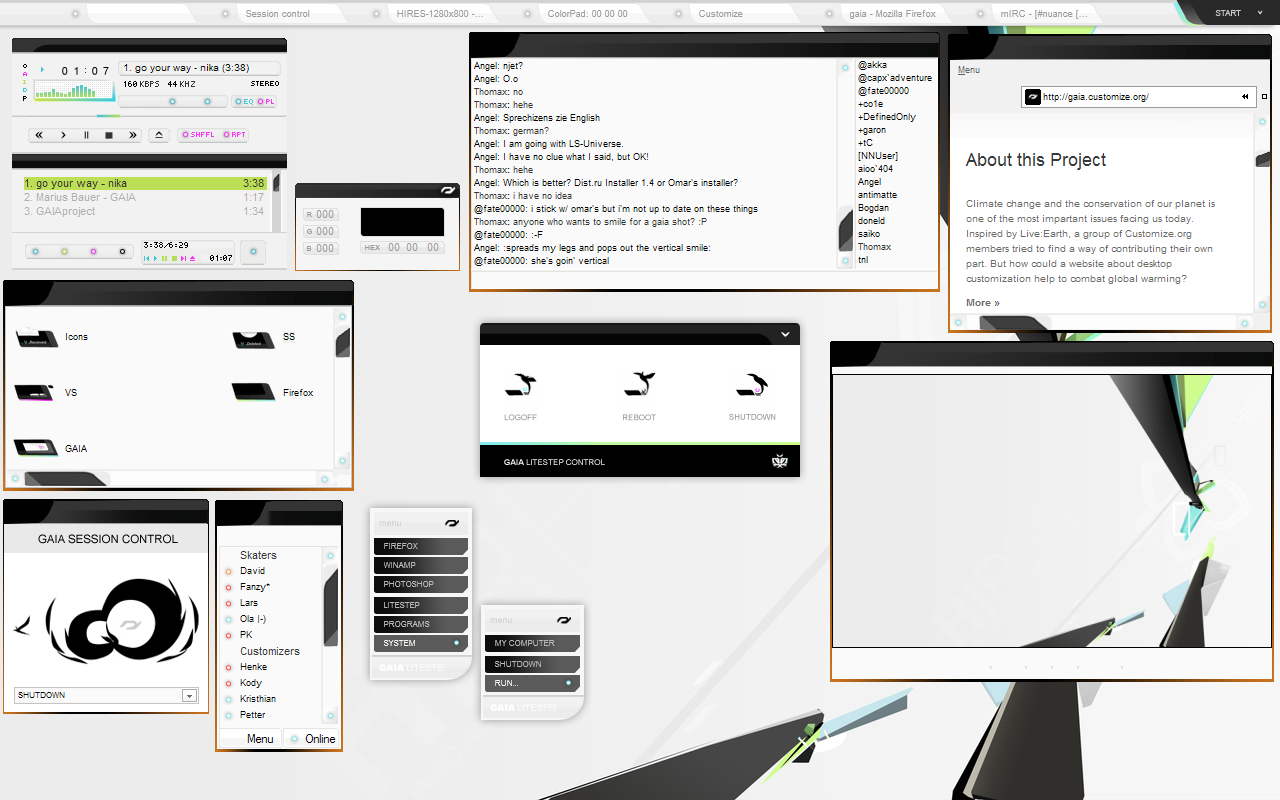This screenshot has width=1280, height=800.
Task: Pause Winamp playback
Action: 86,135
